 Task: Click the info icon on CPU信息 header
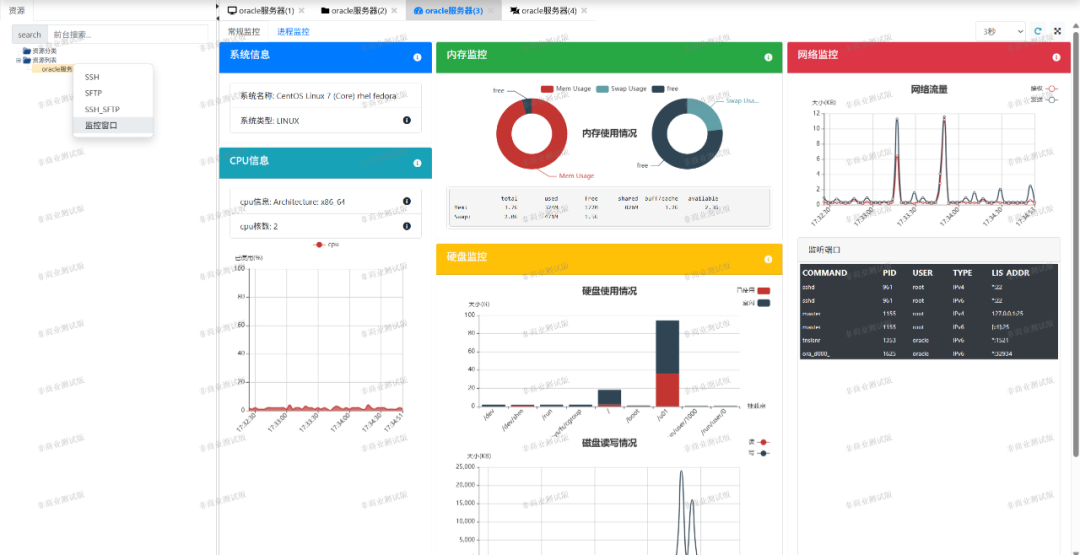[x=417, y=163]
